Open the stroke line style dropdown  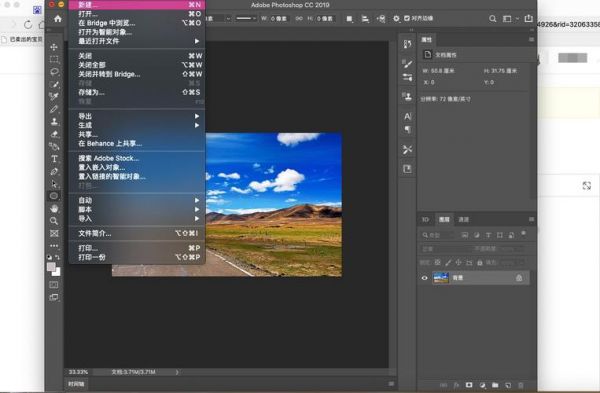tap(246, 18)
